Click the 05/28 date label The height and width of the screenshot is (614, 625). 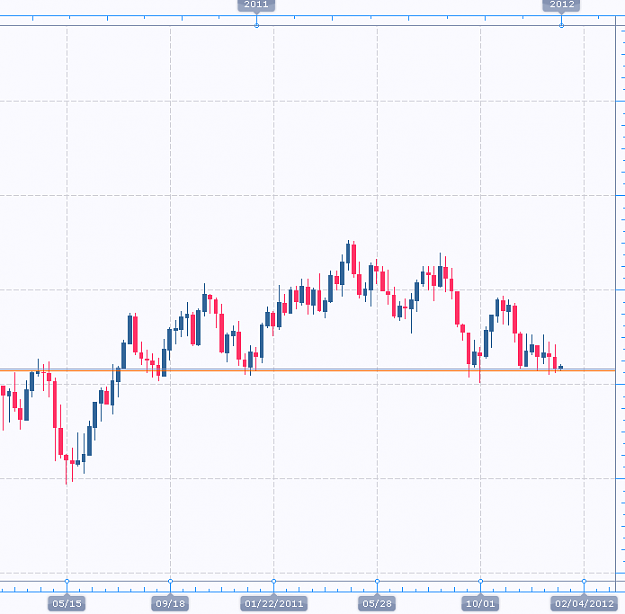tap(377, 603)
